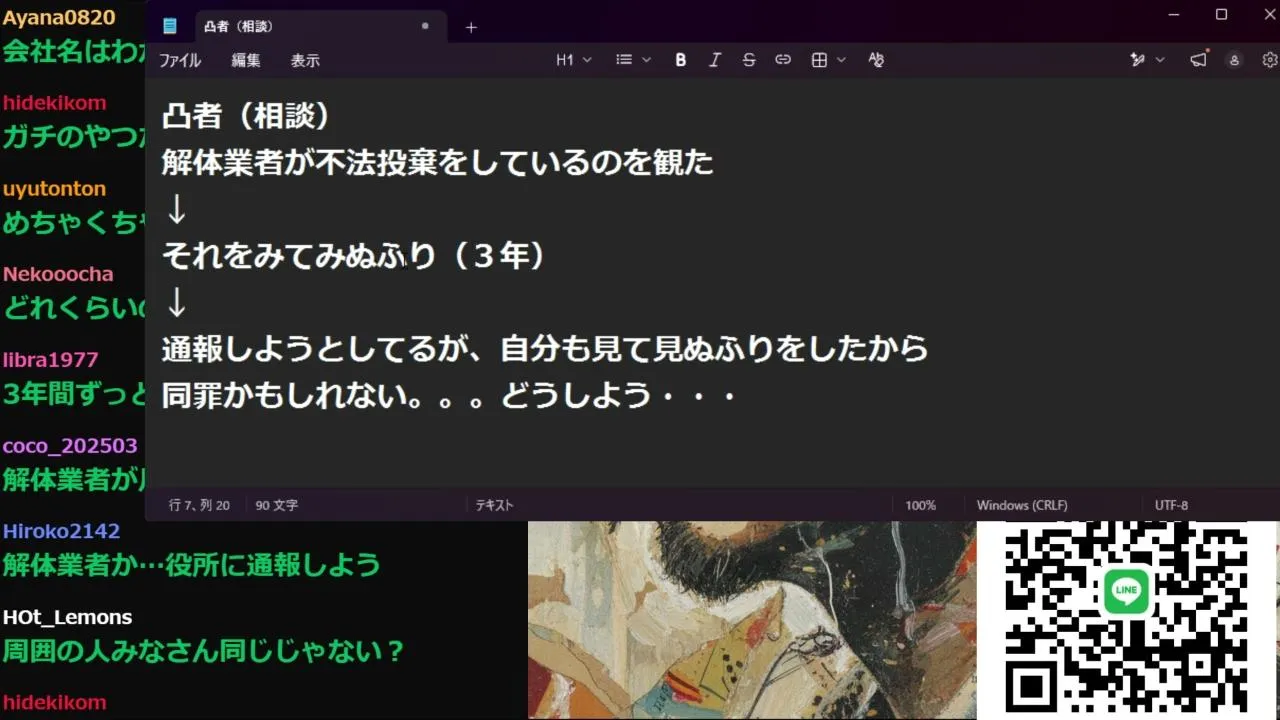Click the 90 文字 character count

click(277, 505)
